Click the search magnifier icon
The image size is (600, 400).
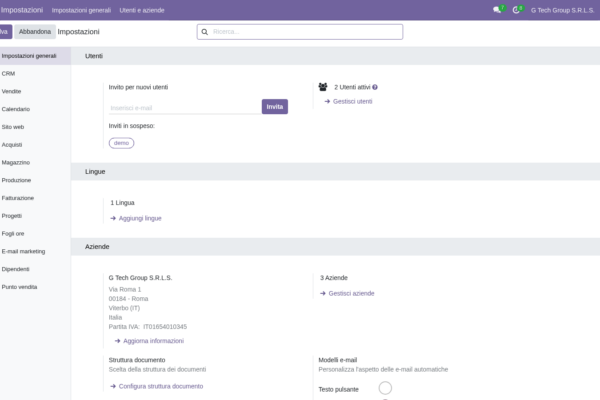click(205, 32)
